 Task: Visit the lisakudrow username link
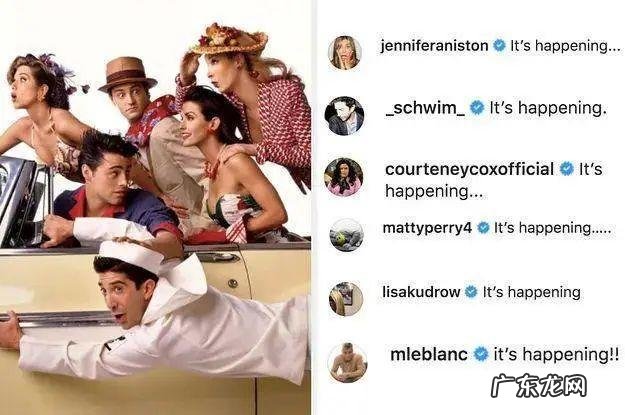coord(421,292)
